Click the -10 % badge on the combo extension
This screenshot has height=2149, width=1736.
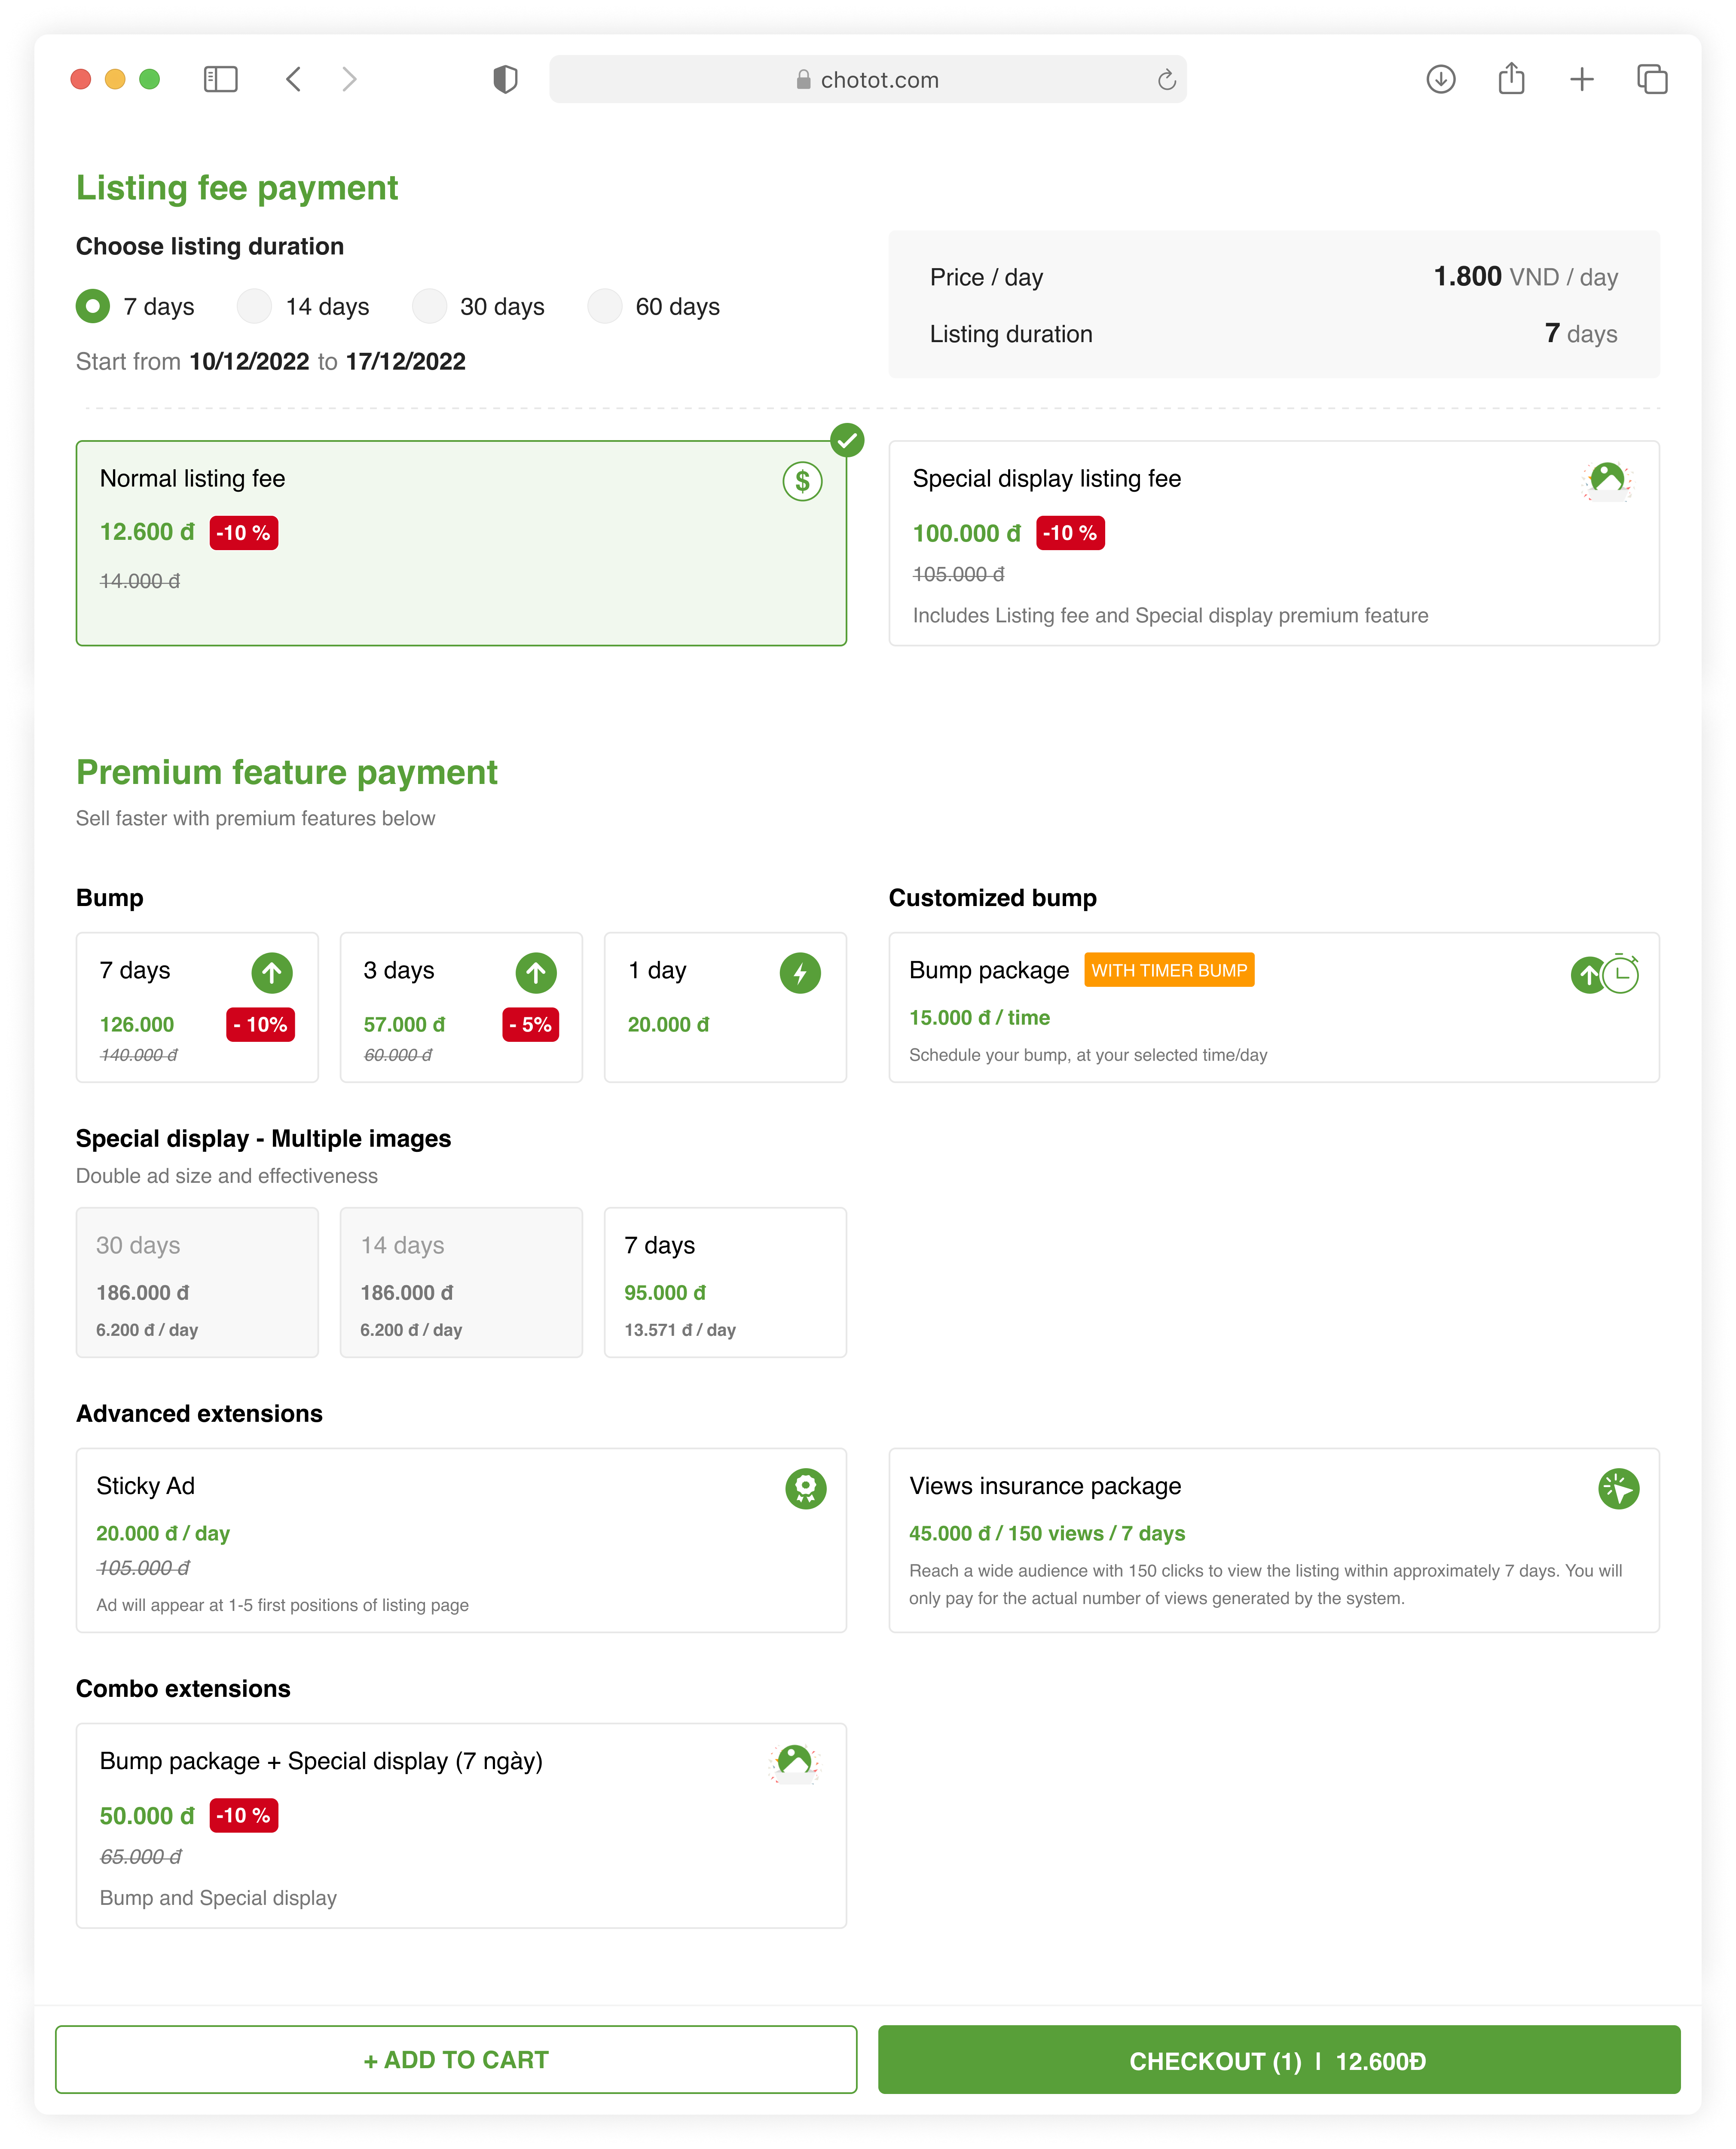click(x=244, y=1815)
